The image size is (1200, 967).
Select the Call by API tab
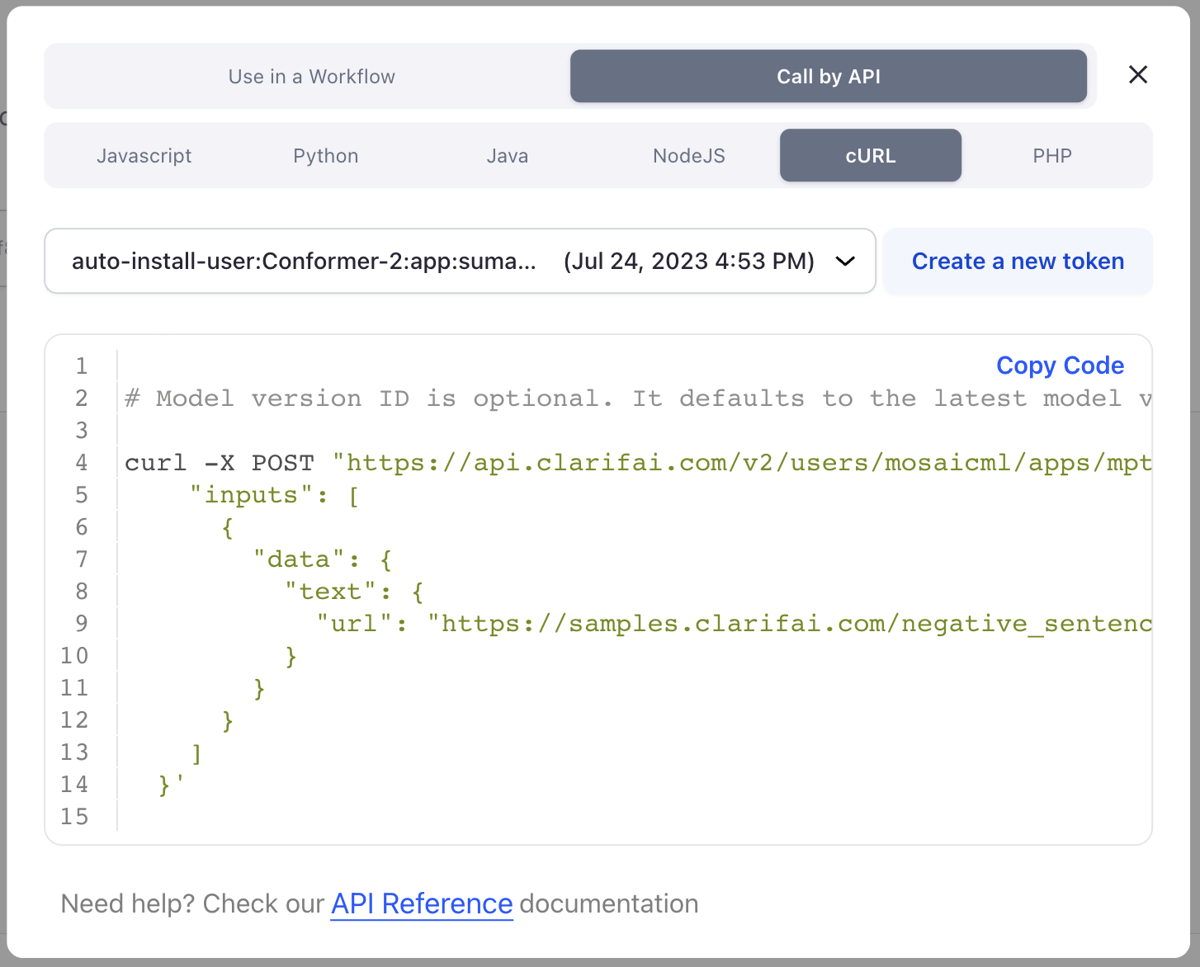pyautogui.click(x=828, y=75)
